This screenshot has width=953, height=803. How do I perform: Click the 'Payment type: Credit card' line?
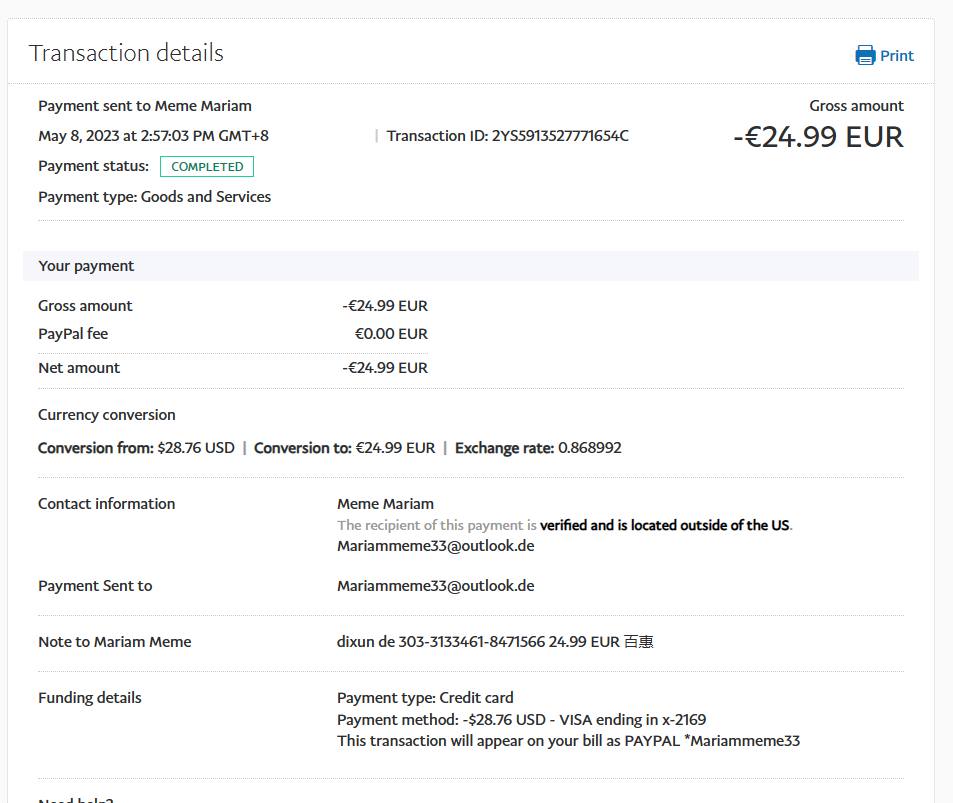click(x=425, y=698)
